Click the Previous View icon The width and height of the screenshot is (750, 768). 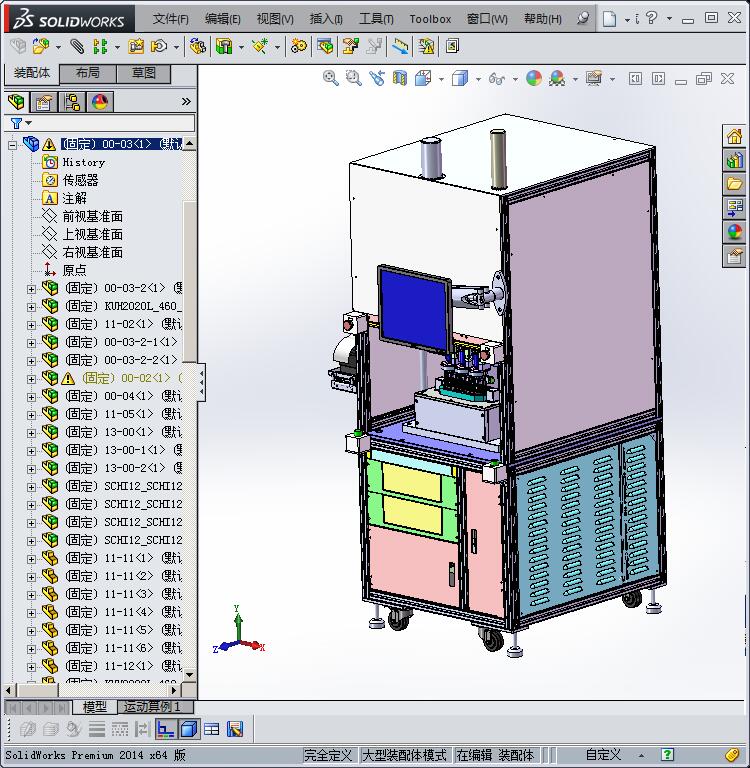click(377, 78)
